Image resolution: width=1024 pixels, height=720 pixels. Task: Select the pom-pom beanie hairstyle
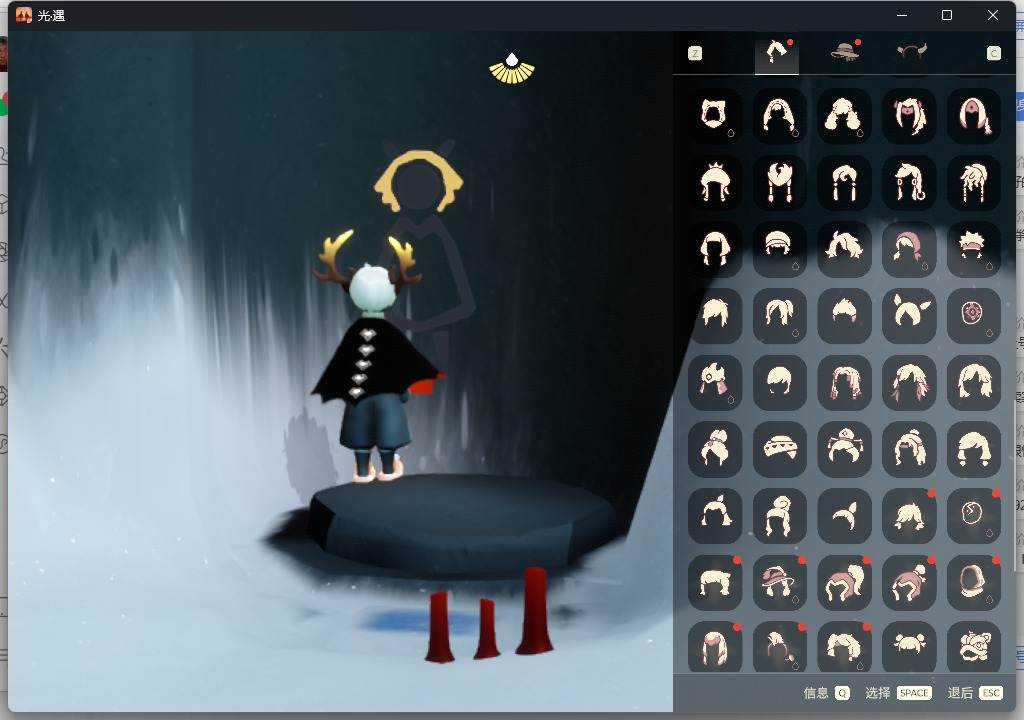click(x=909, y=582)
